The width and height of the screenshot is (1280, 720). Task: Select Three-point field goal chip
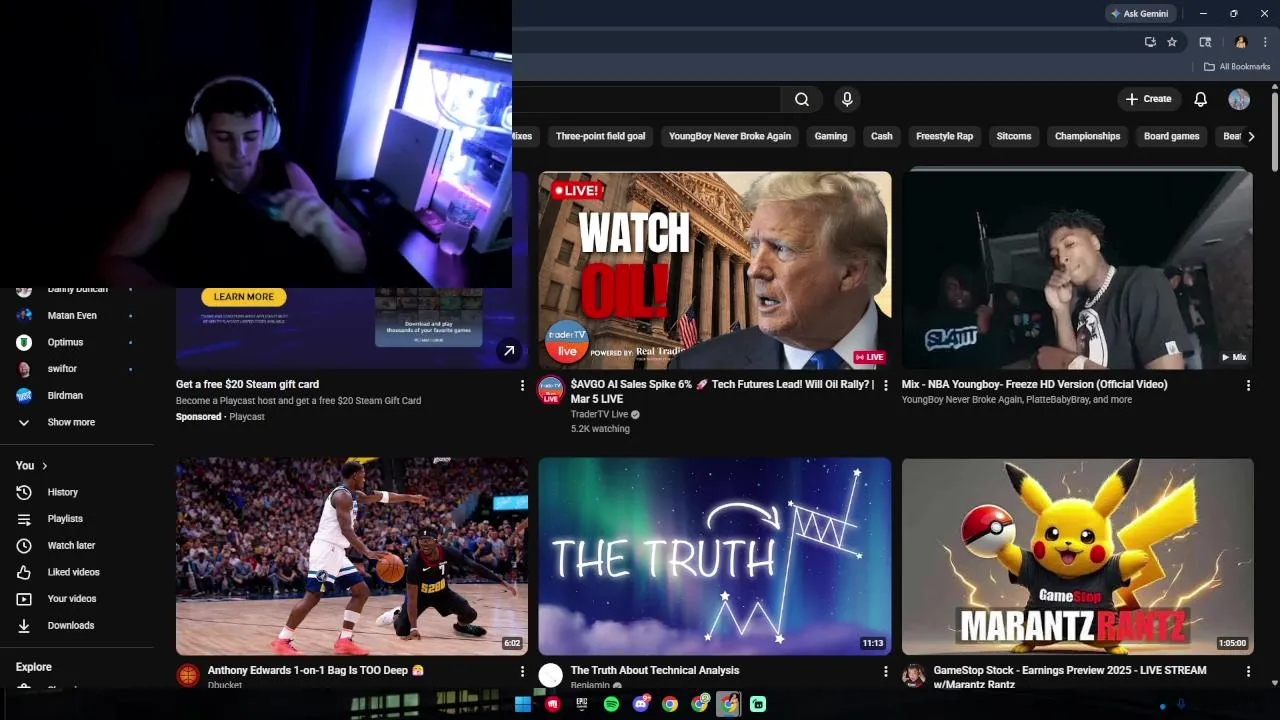[x=600, y=136]
